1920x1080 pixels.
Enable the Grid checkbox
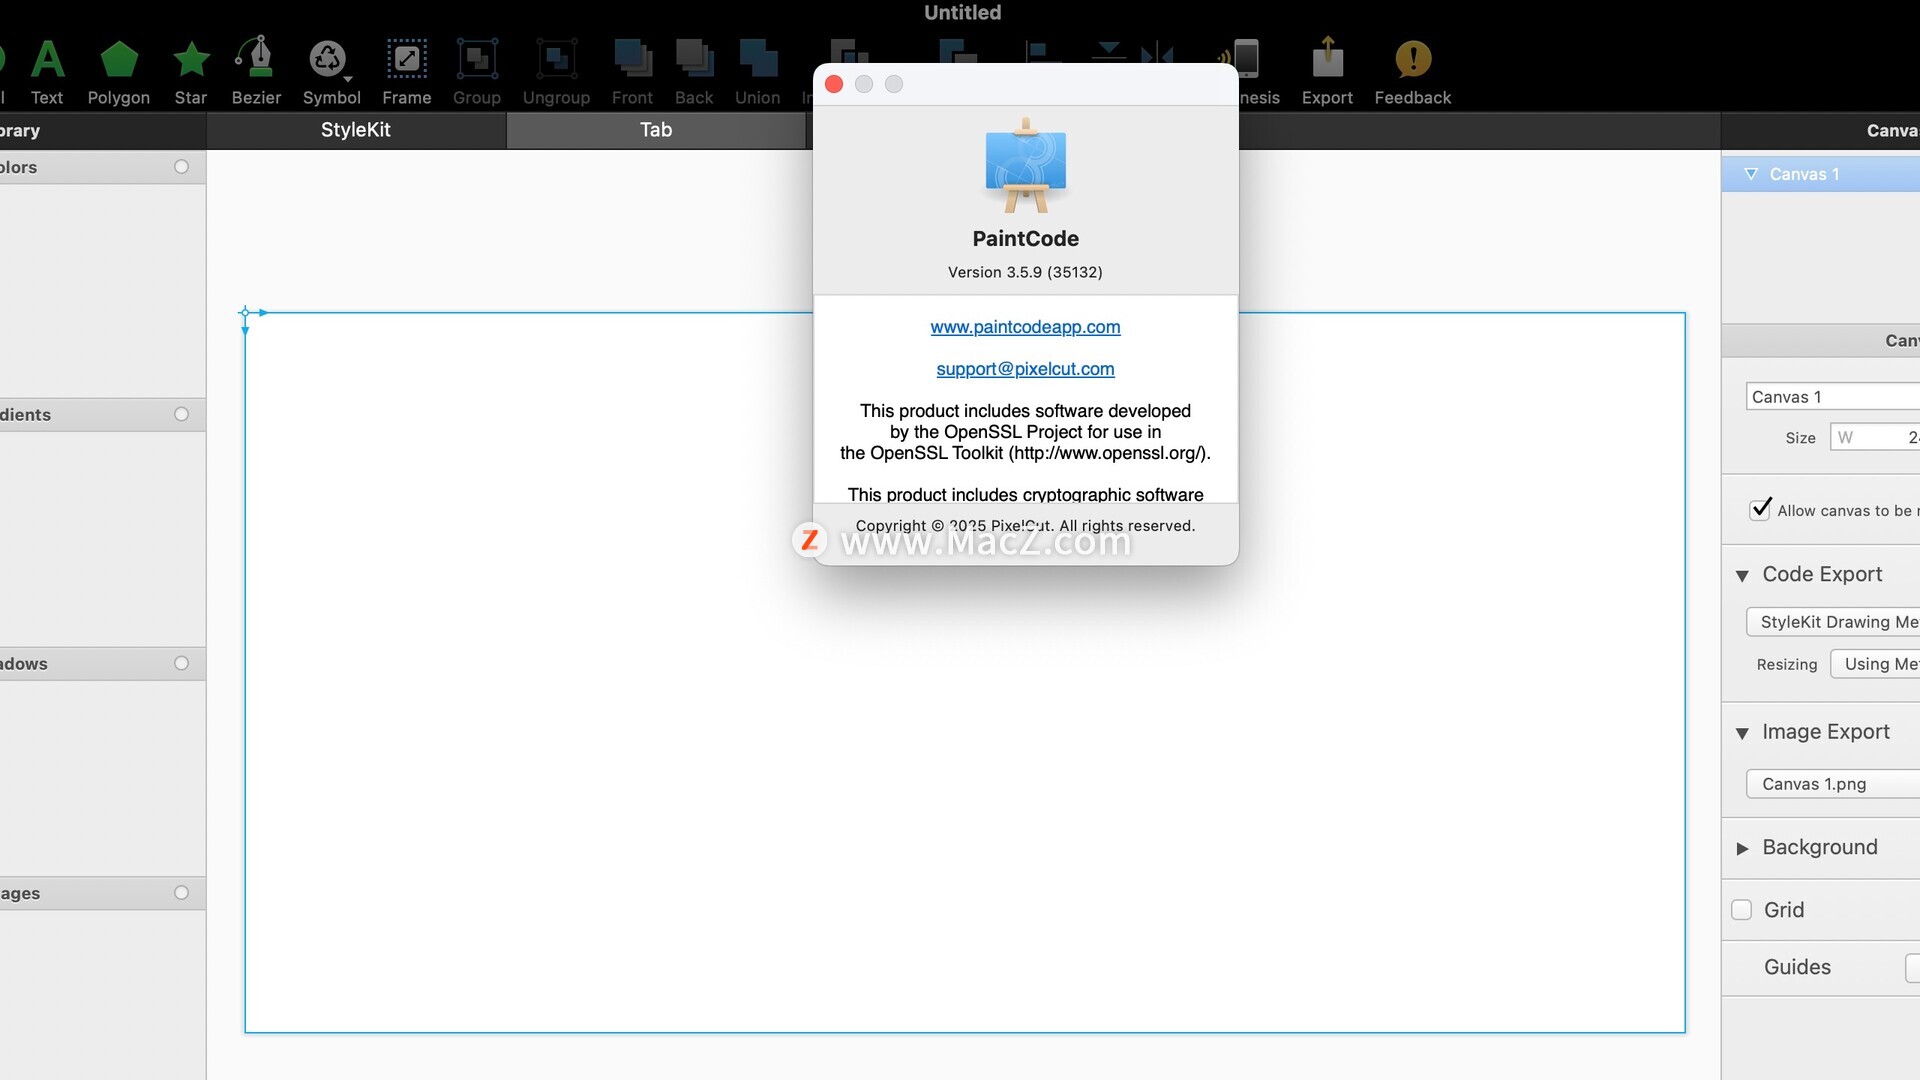1741,910
